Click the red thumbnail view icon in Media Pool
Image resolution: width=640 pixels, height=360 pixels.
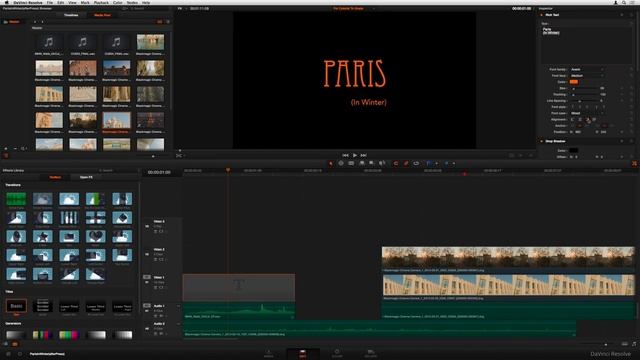pyautogui.click(x=160, y=22)
